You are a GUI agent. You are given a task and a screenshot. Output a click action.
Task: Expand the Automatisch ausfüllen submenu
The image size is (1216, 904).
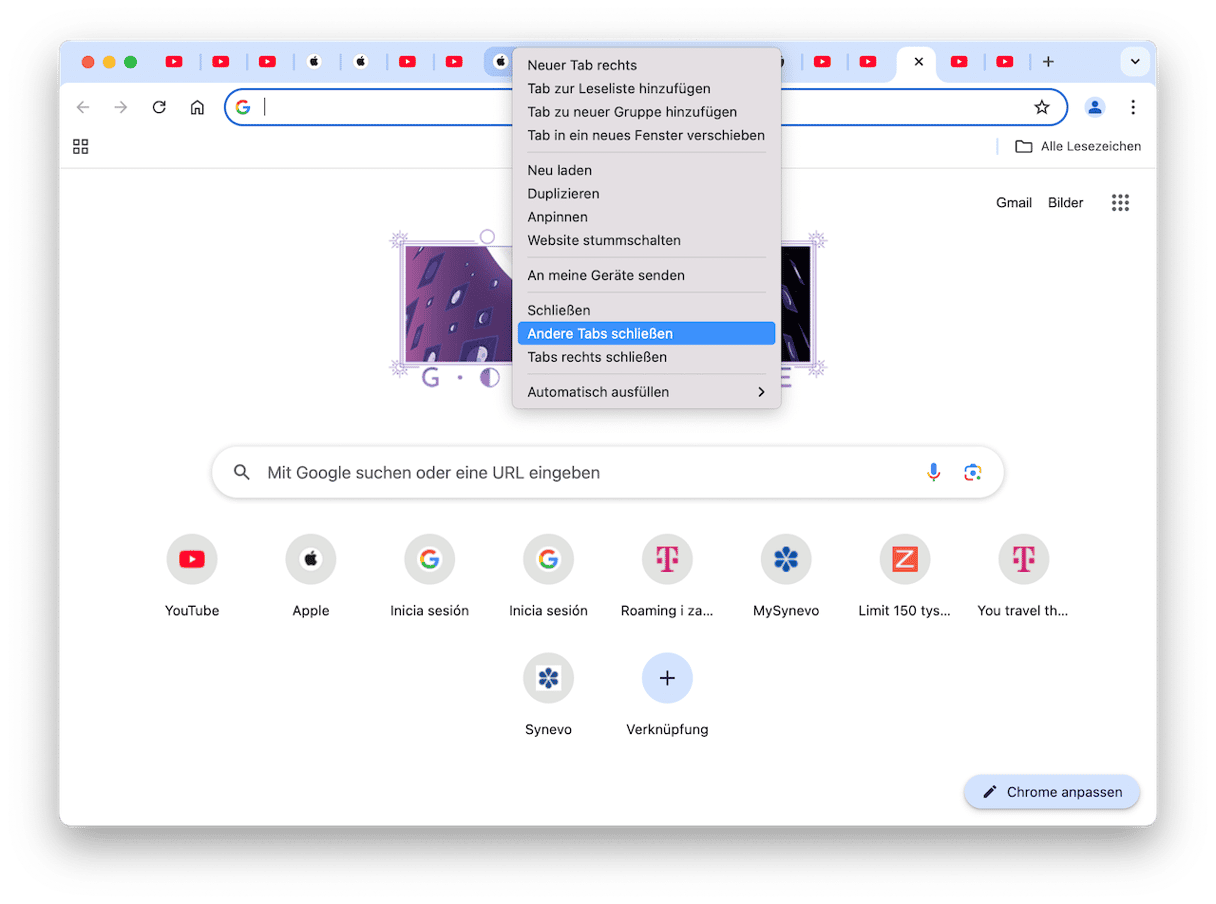(x=646, y=392)
